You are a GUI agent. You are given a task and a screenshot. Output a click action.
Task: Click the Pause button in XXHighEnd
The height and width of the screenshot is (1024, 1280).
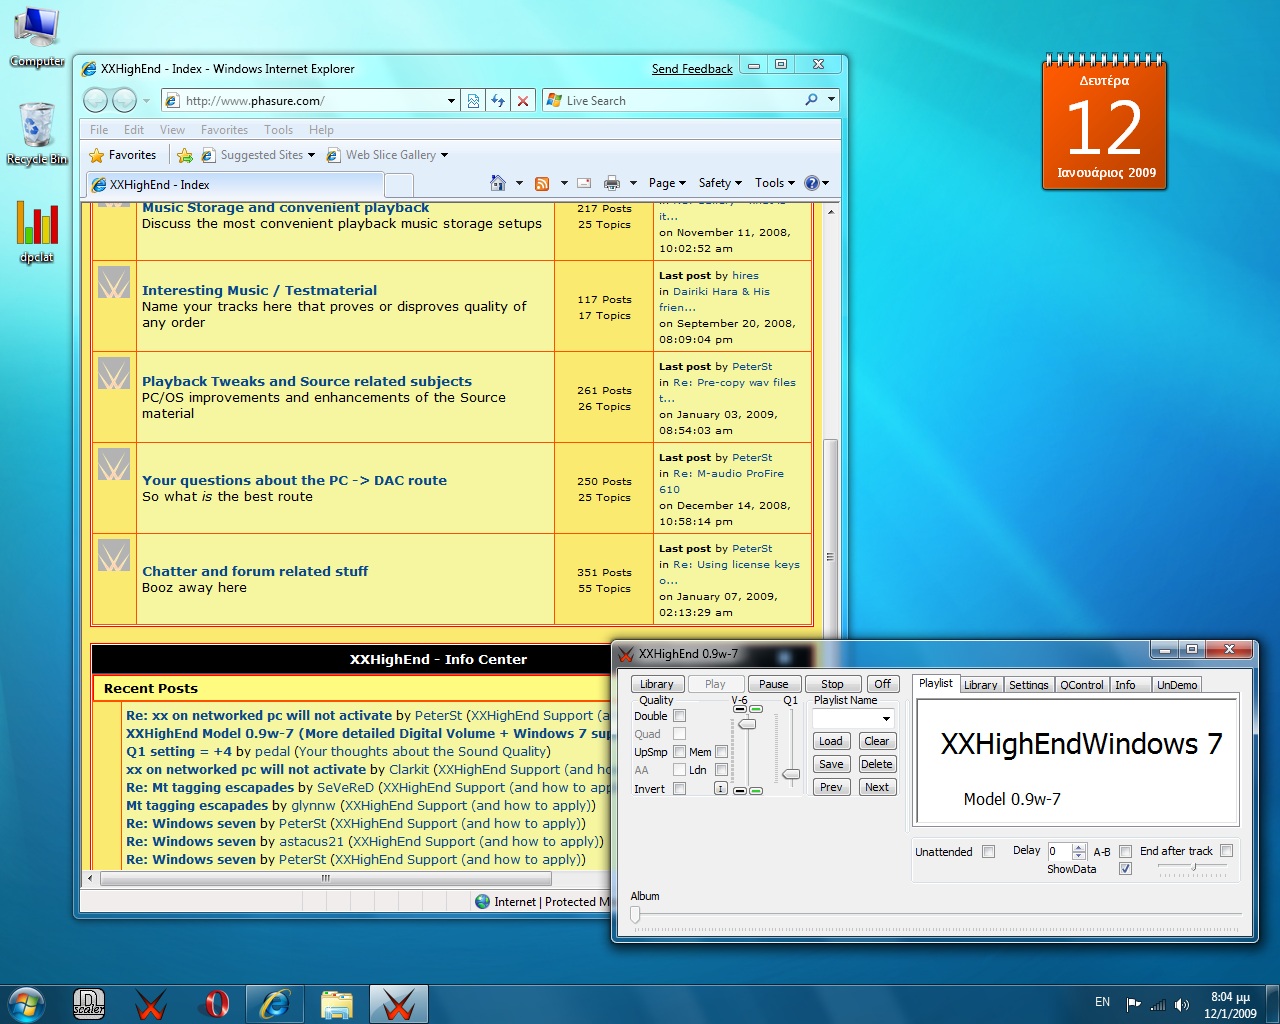773,684
